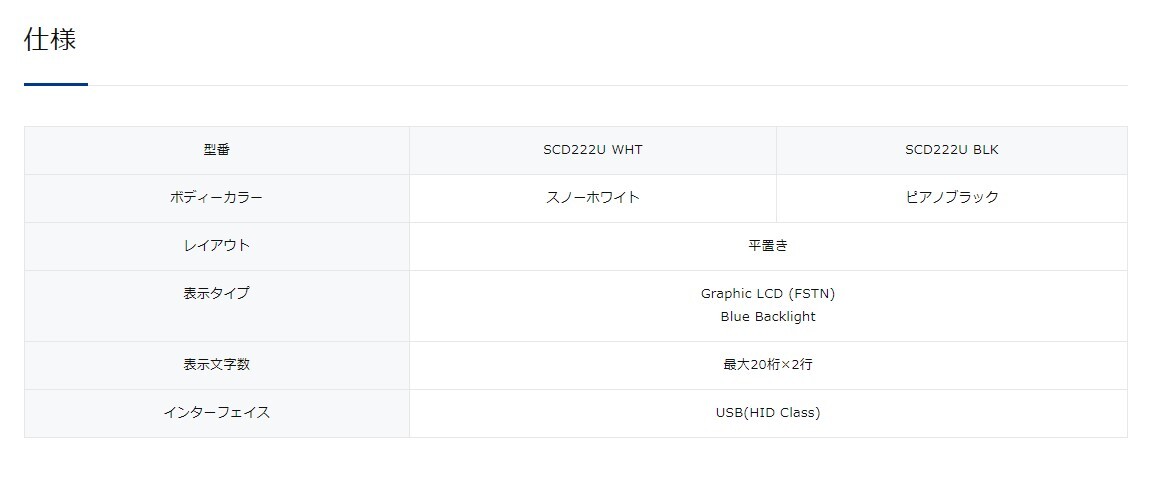Click the (HID Class) text

point(783,413)
